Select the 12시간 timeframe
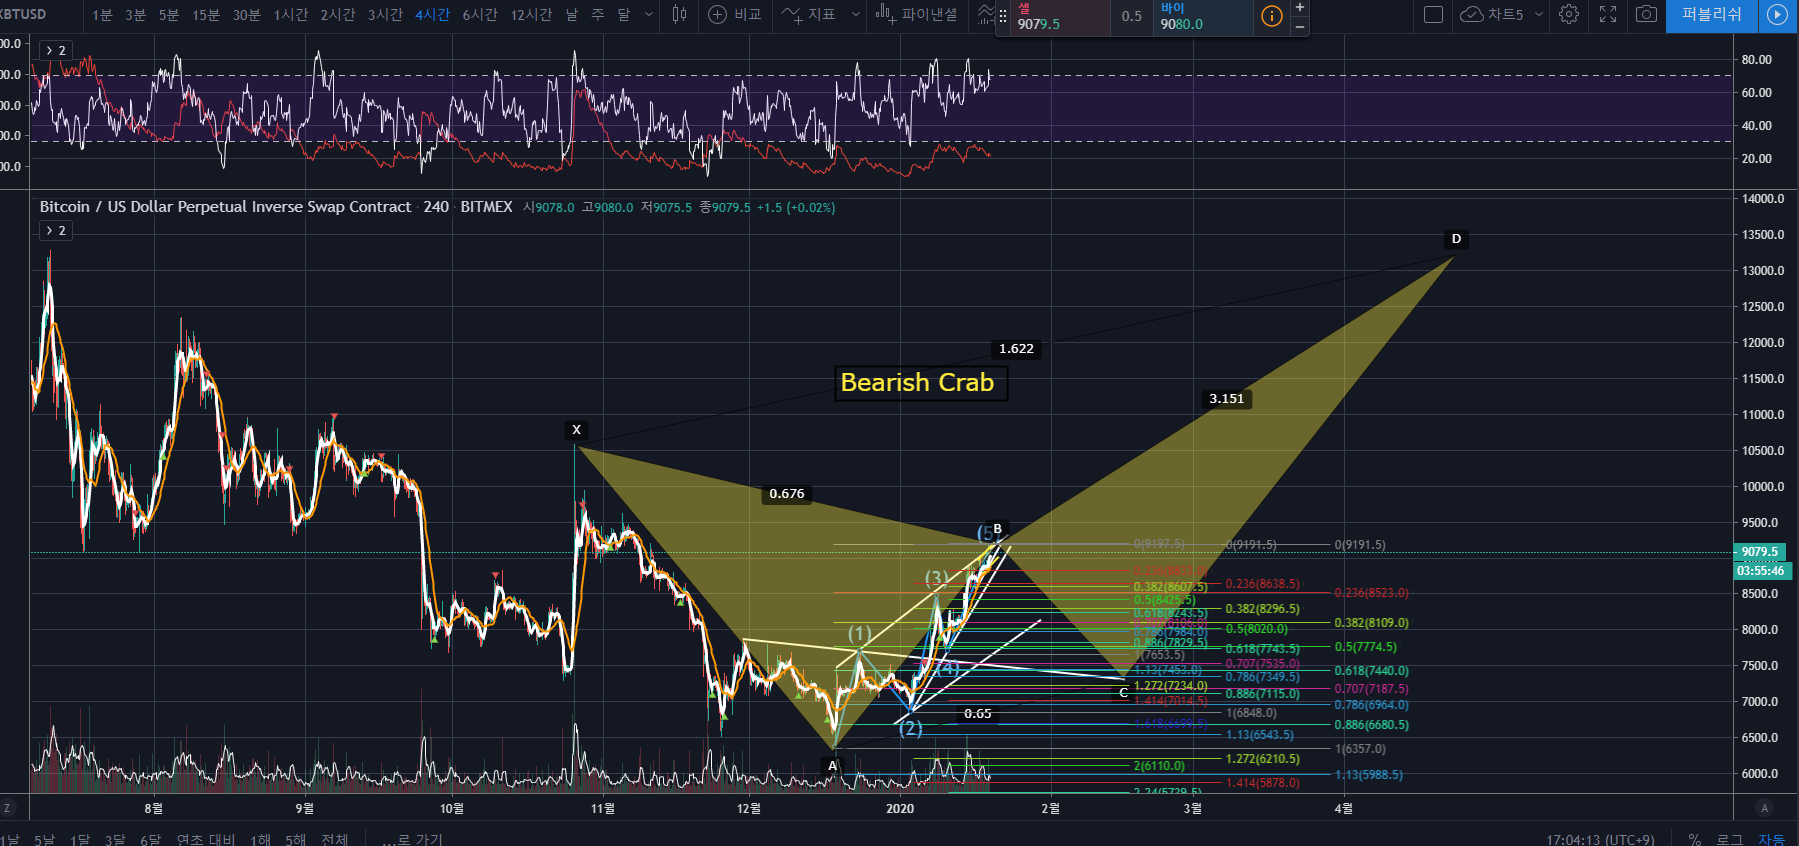This screenshot has width=1799, height=846. tap(531, 15)
